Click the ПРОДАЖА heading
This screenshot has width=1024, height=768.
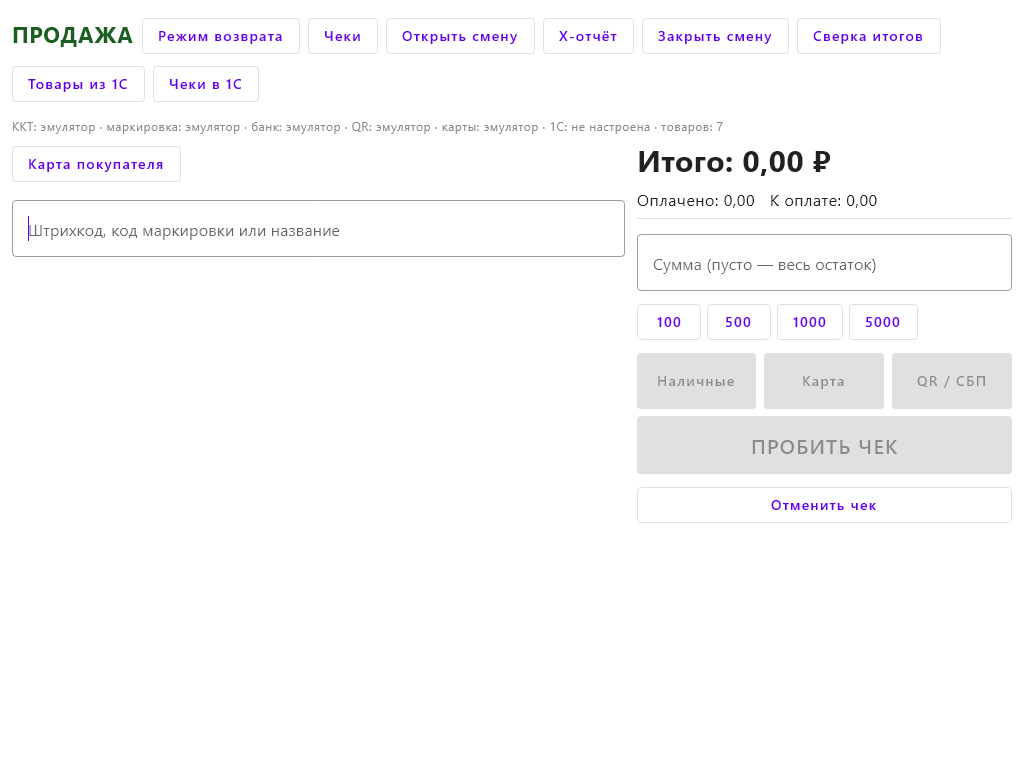pyautogui.click(x=72, y=36)
